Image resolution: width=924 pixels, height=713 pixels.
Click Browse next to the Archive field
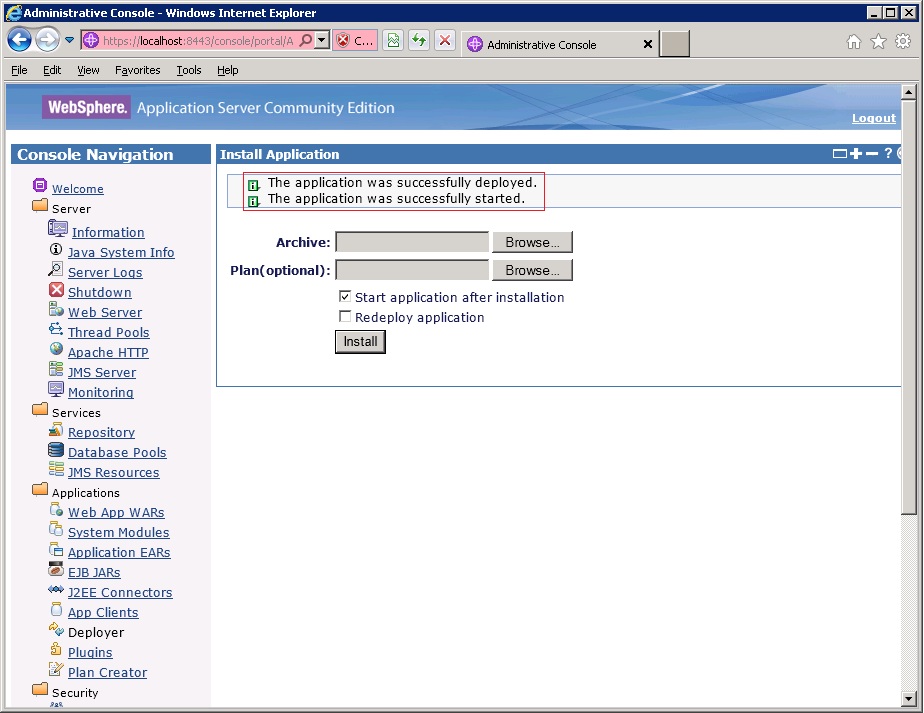[532, 242]
